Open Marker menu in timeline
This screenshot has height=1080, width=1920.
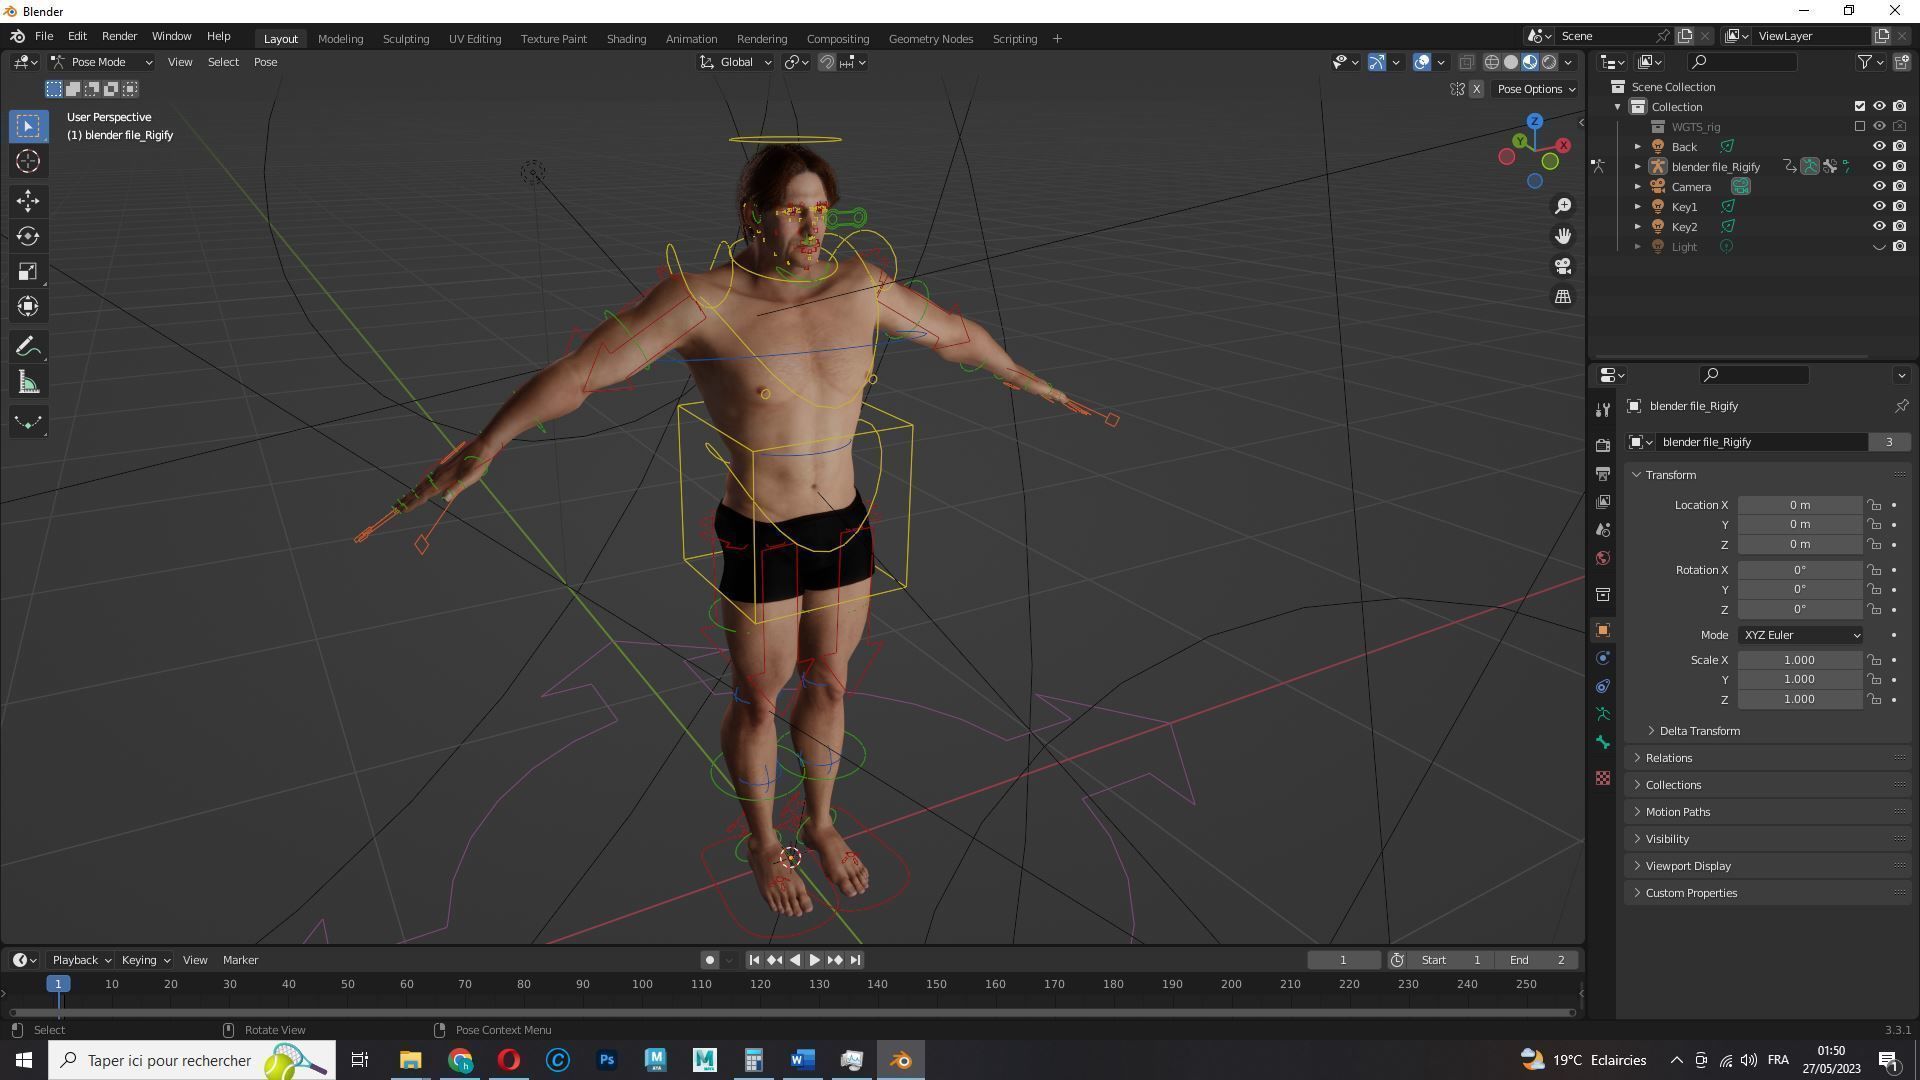coord(240,960)
